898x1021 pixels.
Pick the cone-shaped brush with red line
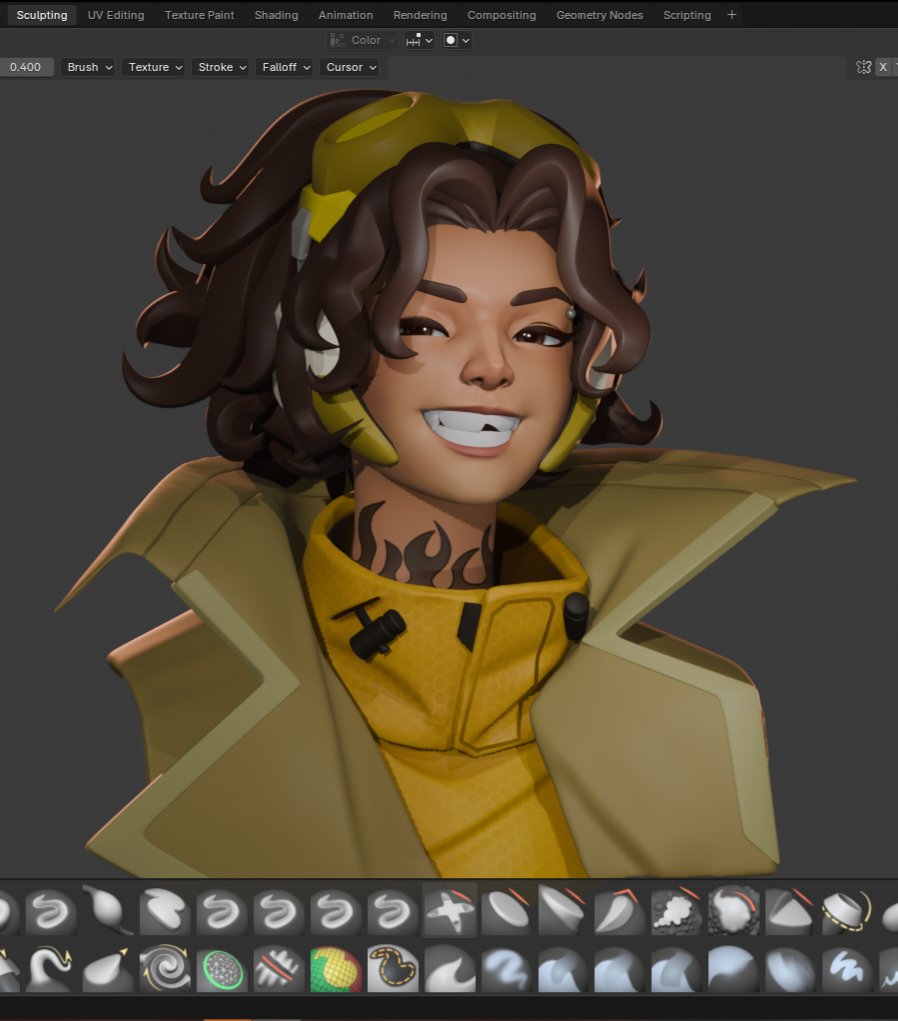click(789, 910)
